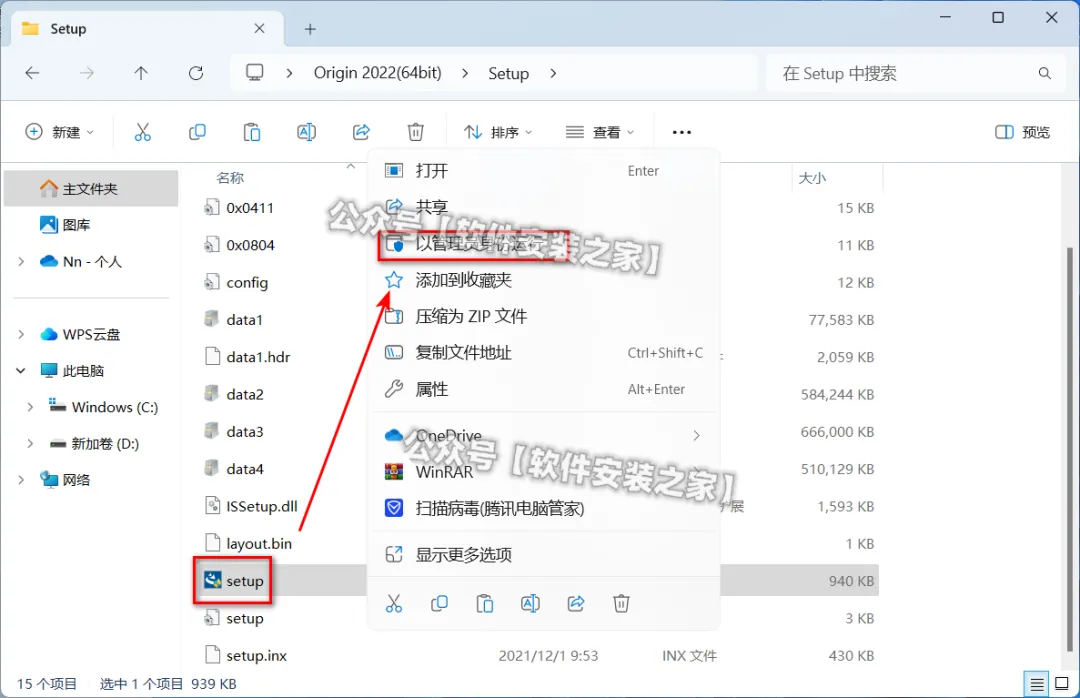Delete from the context menu bottom row

click(621, 604)
